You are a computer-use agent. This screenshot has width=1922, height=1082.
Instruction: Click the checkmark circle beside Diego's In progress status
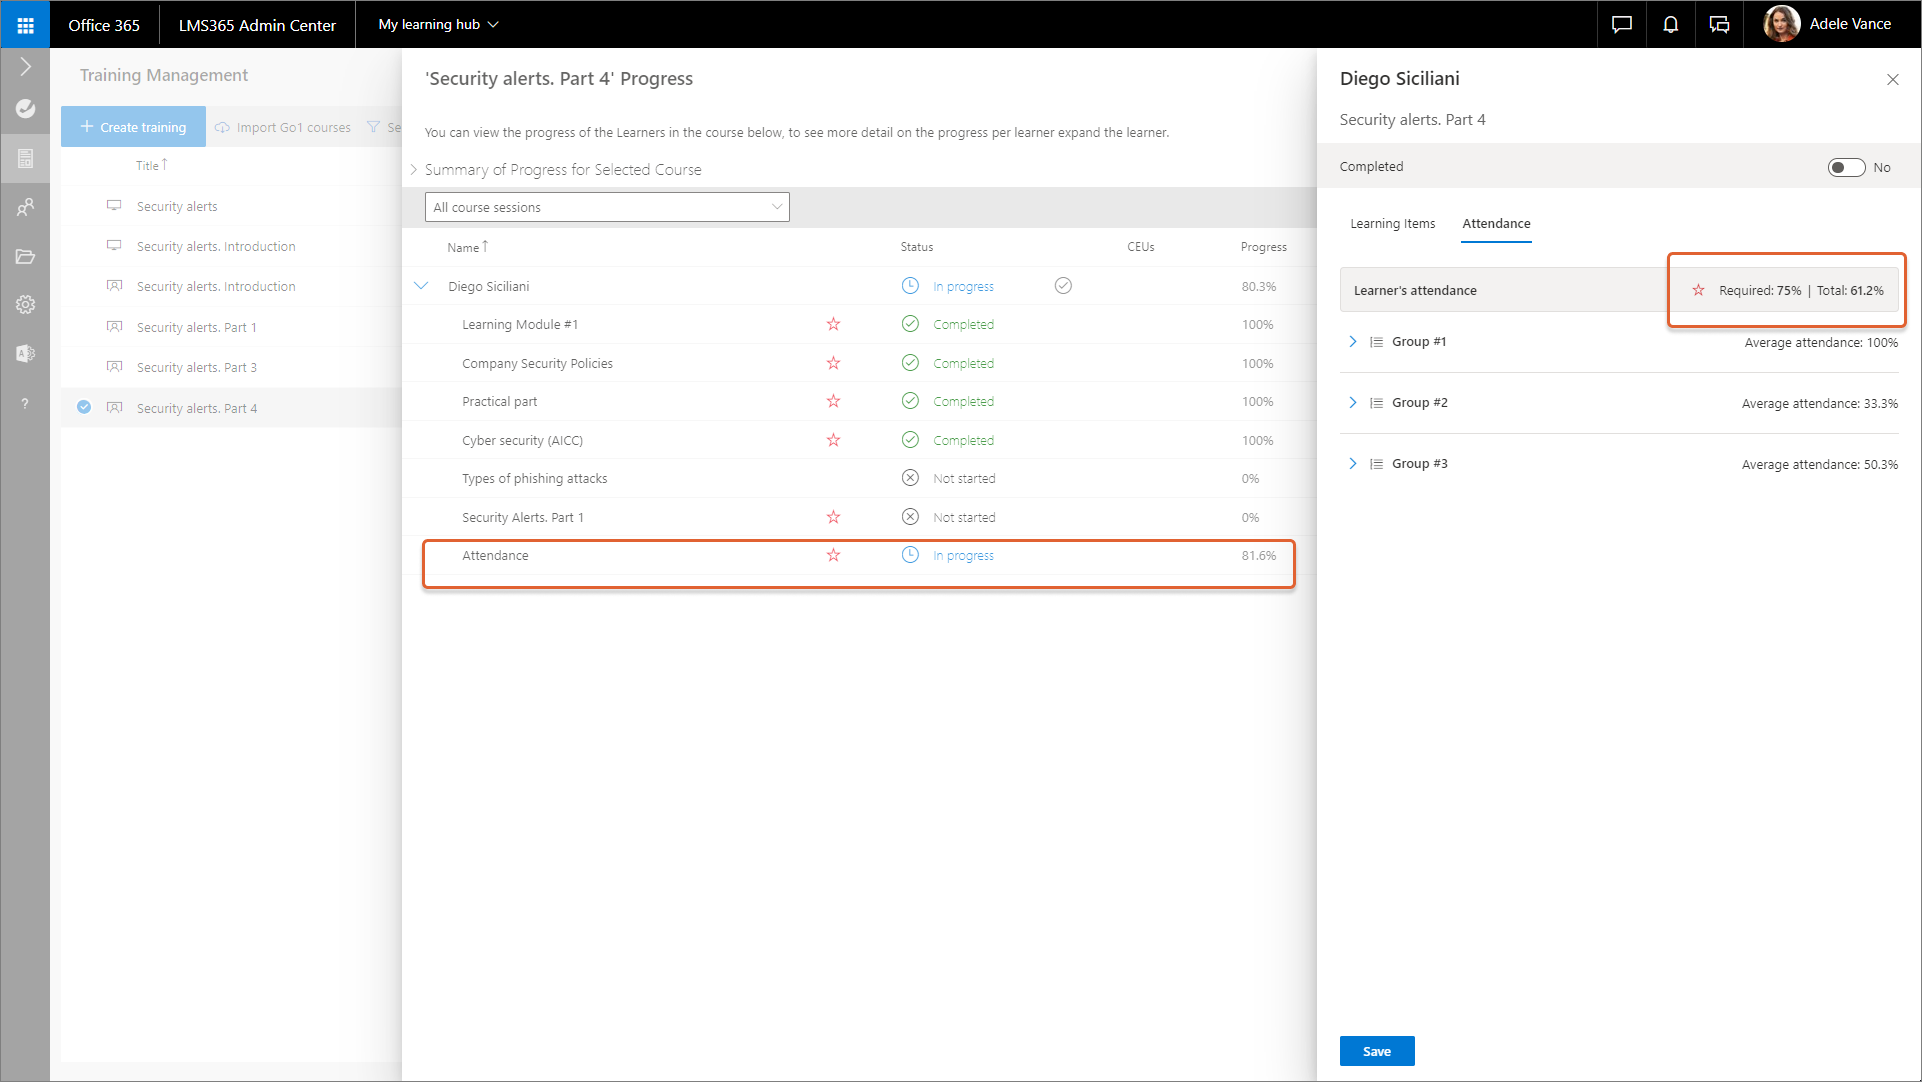[x=1063, y=286]
